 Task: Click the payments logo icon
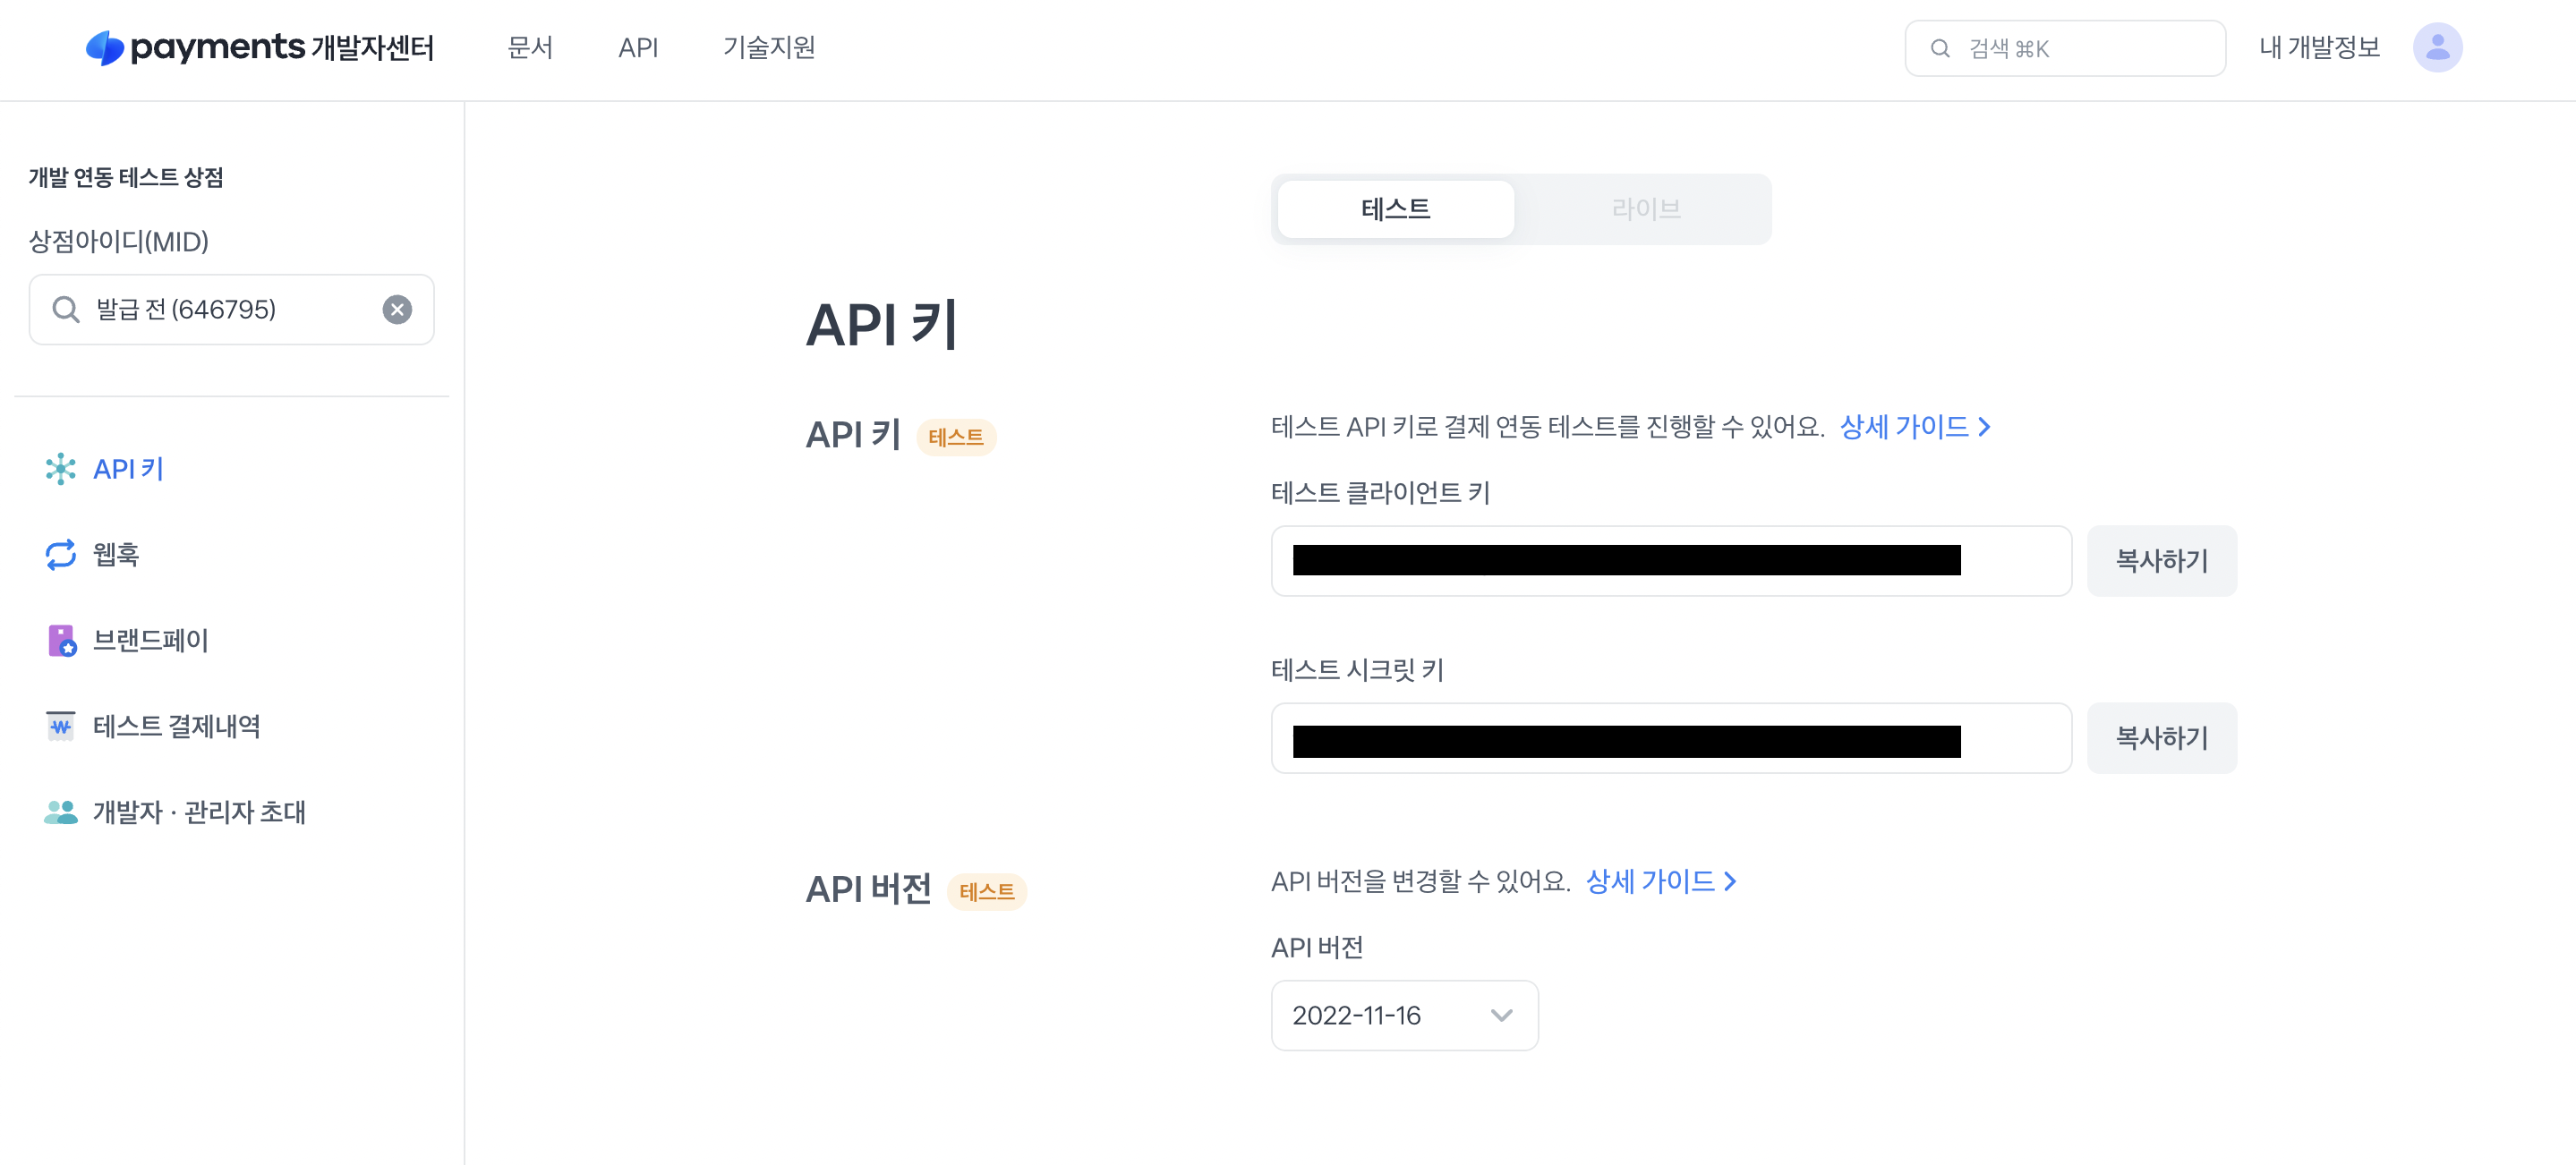tap(105, 48)
